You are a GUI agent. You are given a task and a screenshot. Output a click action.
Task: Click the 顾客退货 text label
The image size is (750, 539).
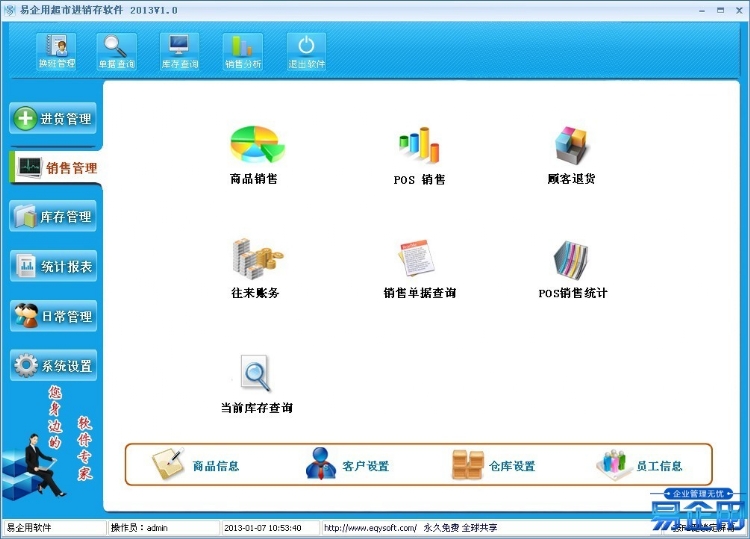point(572,179)
